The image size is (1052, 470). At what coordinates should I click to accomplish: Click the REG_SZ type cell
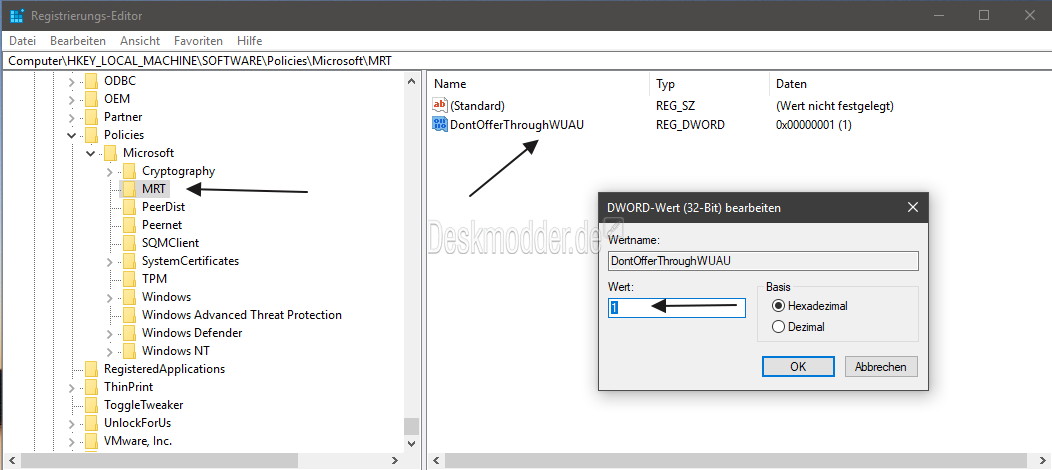pyautogui.click(x=674, y=106)
